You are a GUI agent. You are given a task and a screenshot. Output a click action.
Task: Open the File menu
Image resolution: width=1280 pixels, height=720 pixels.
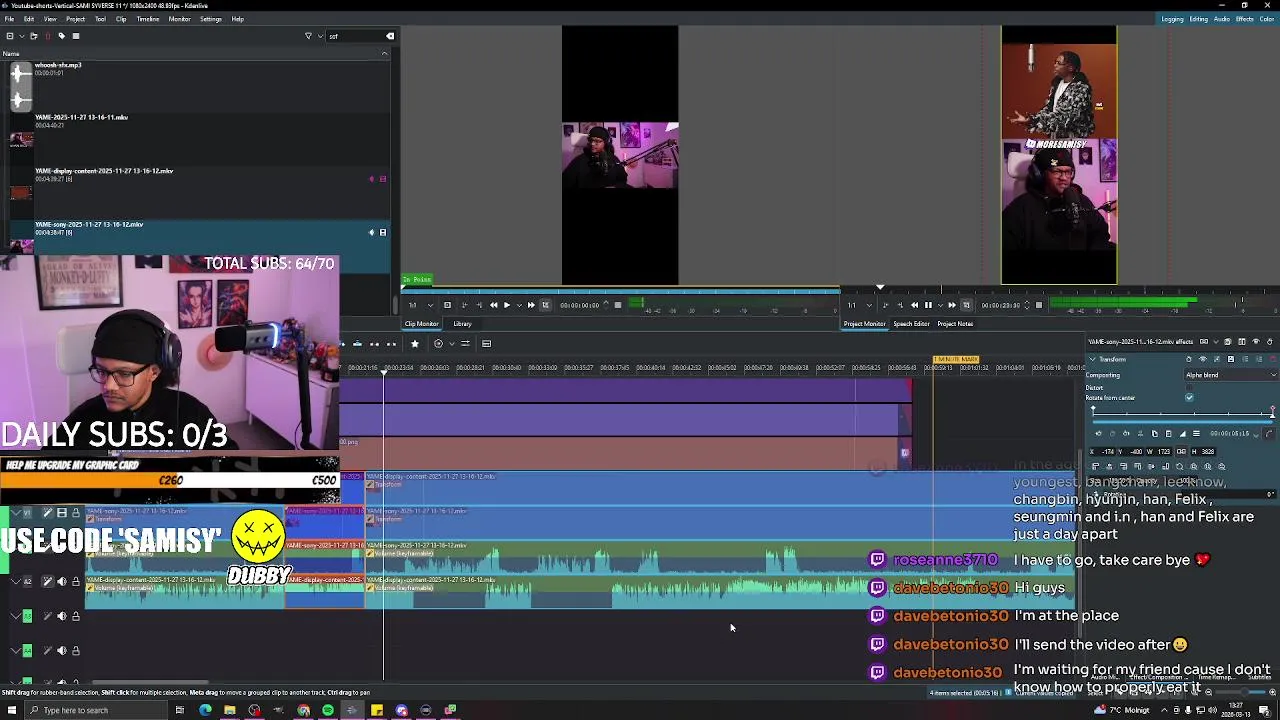coord(9,19)
